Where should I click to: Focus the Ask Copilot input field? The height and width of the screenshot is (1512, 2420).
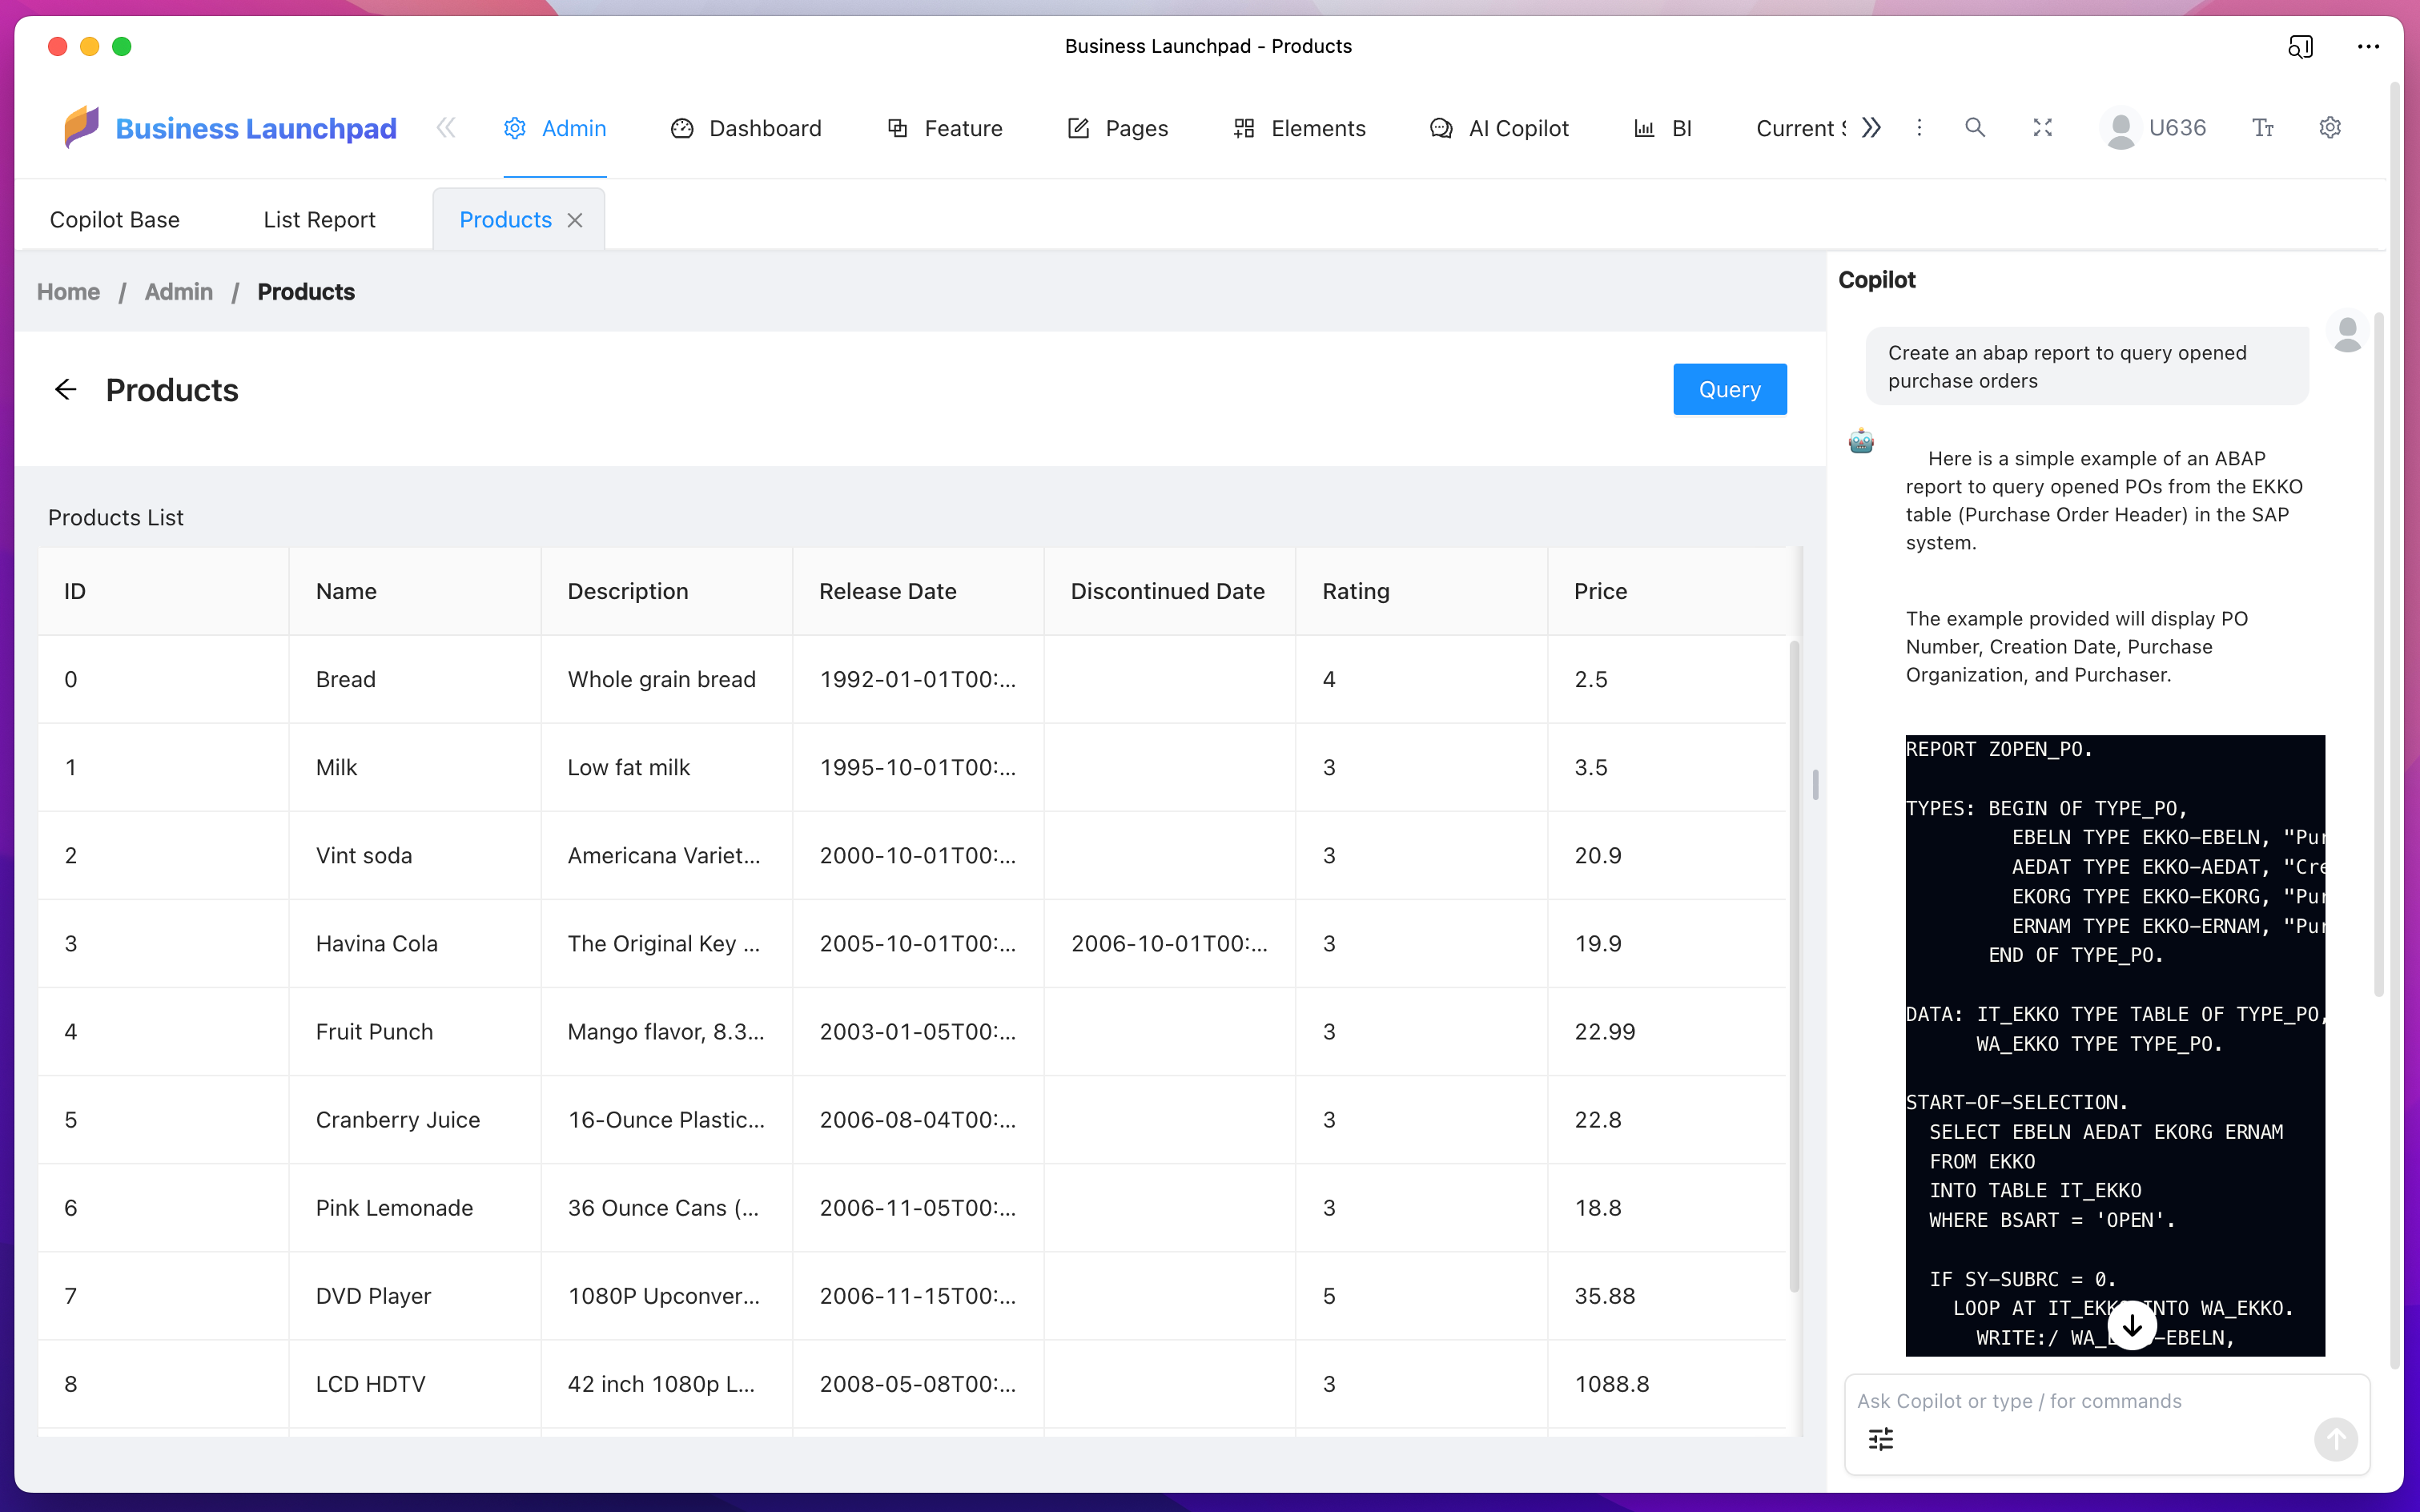point(2080,1401)
